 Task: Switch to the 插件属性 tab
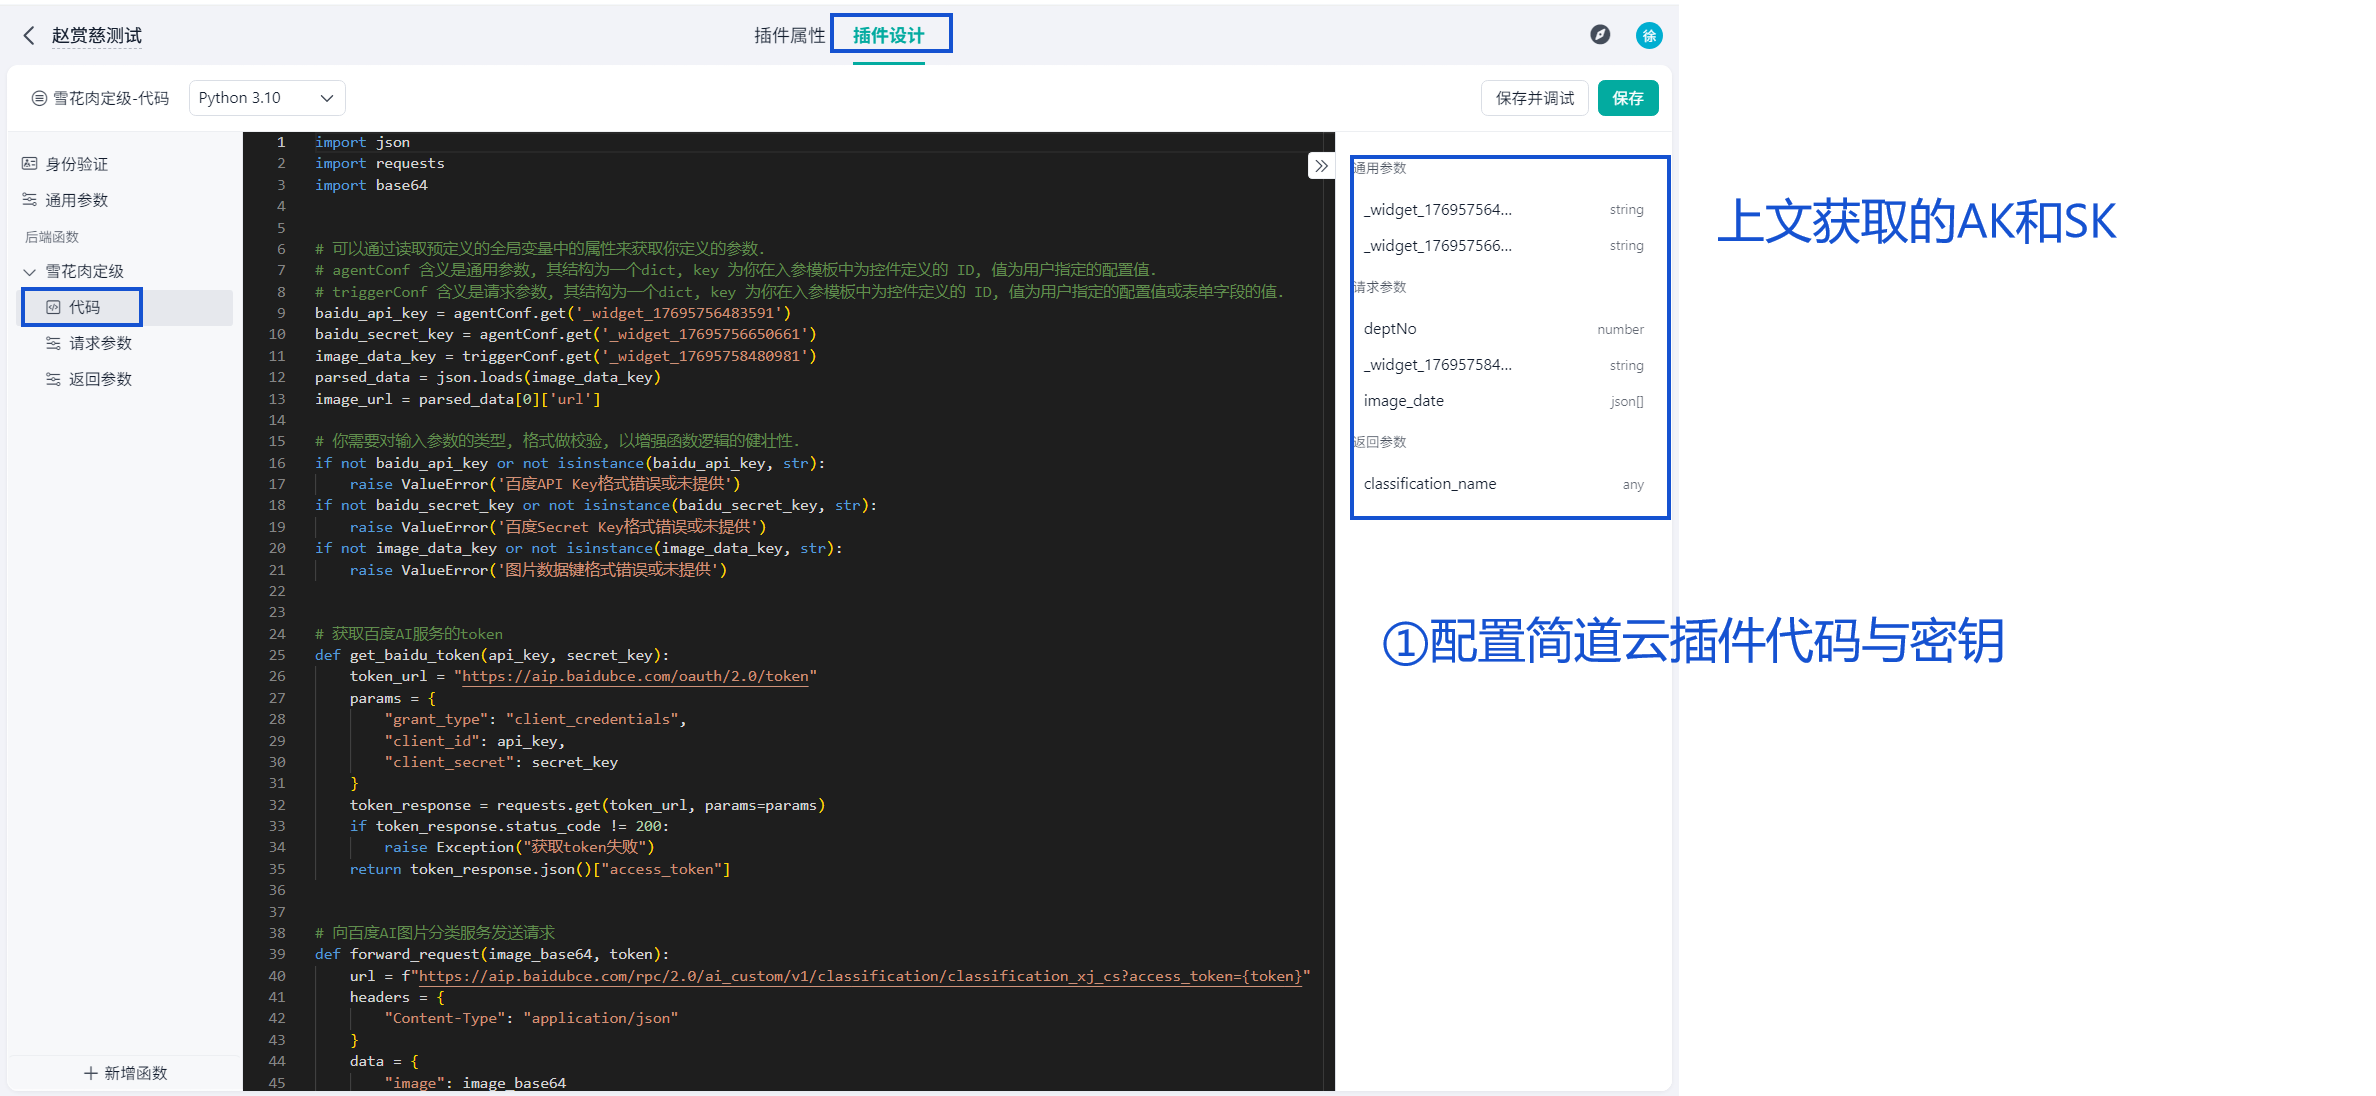pyautogui.click(x=789, y=36)
